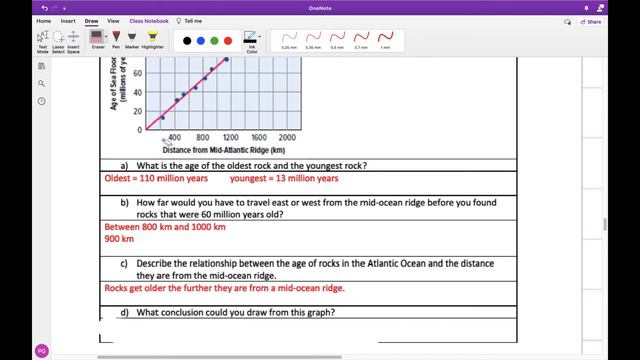Open the notifications bell

click(x=587, y=8)
